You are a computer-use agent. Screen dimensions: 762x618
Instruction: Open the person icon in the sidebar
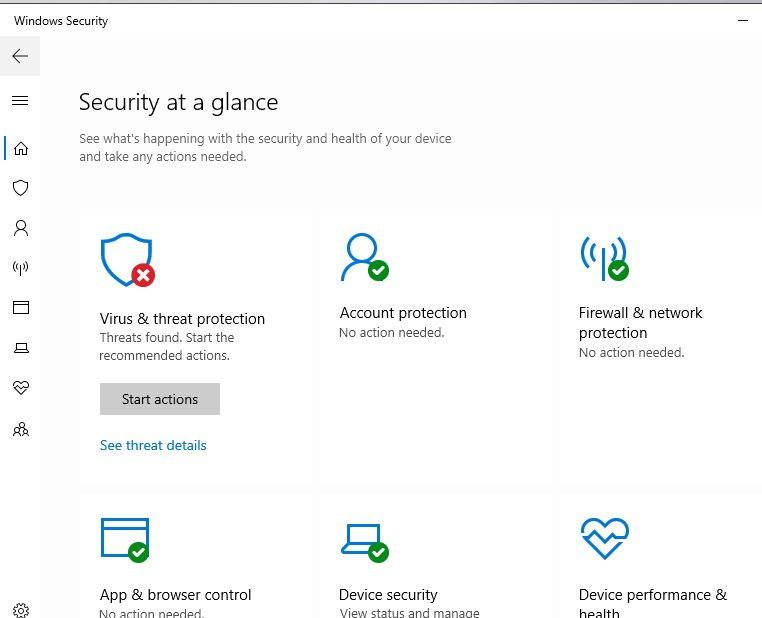(20, 228)
